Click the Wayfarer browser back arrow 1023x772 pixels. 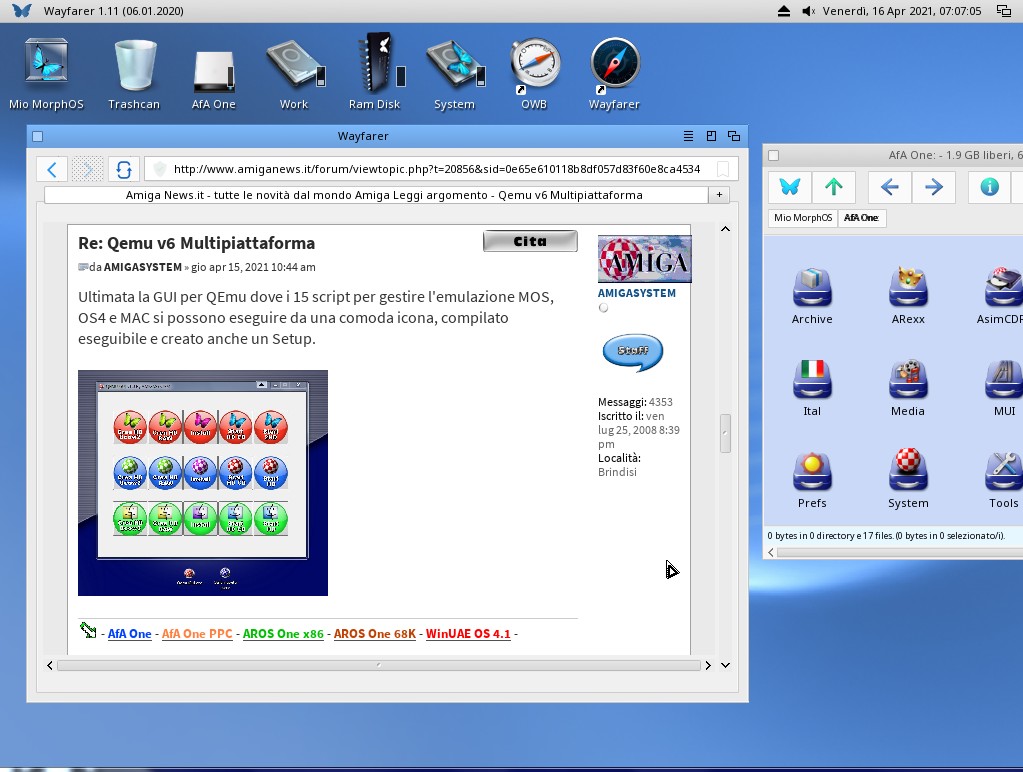coord(52,169)
